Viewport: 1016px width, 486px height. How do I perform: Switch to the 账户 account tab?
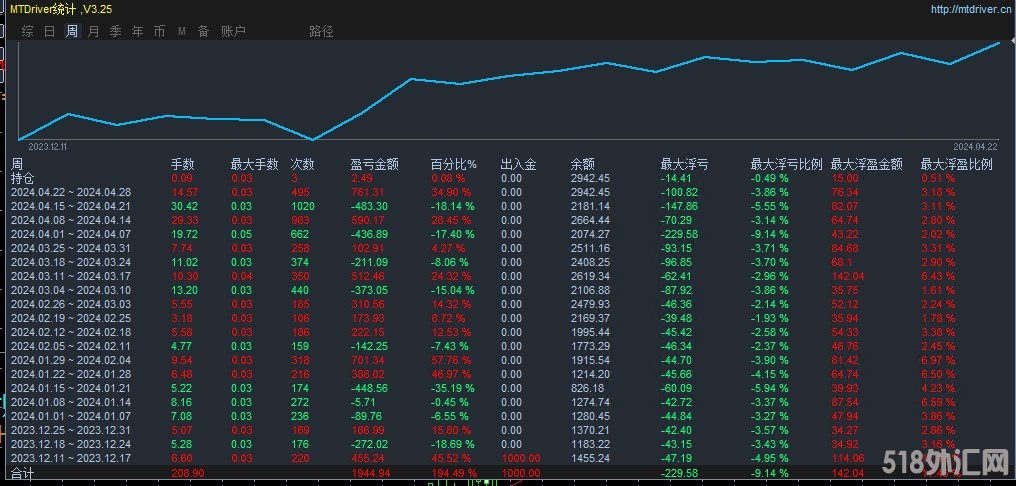233,31
